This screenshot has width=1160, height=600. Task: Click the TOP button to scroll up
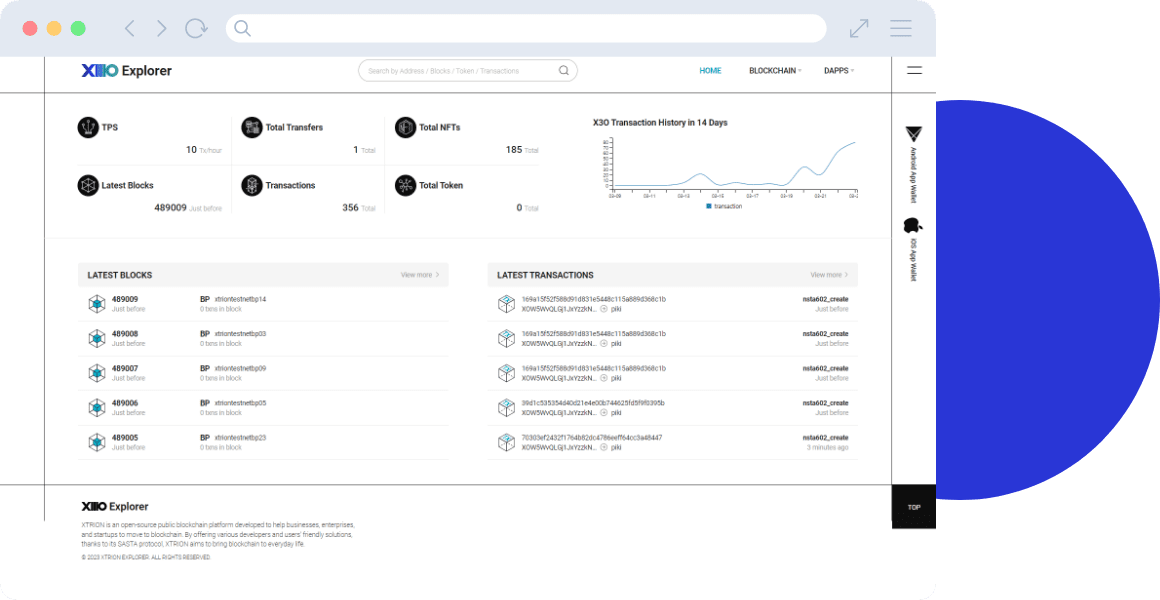pos(914,507)
